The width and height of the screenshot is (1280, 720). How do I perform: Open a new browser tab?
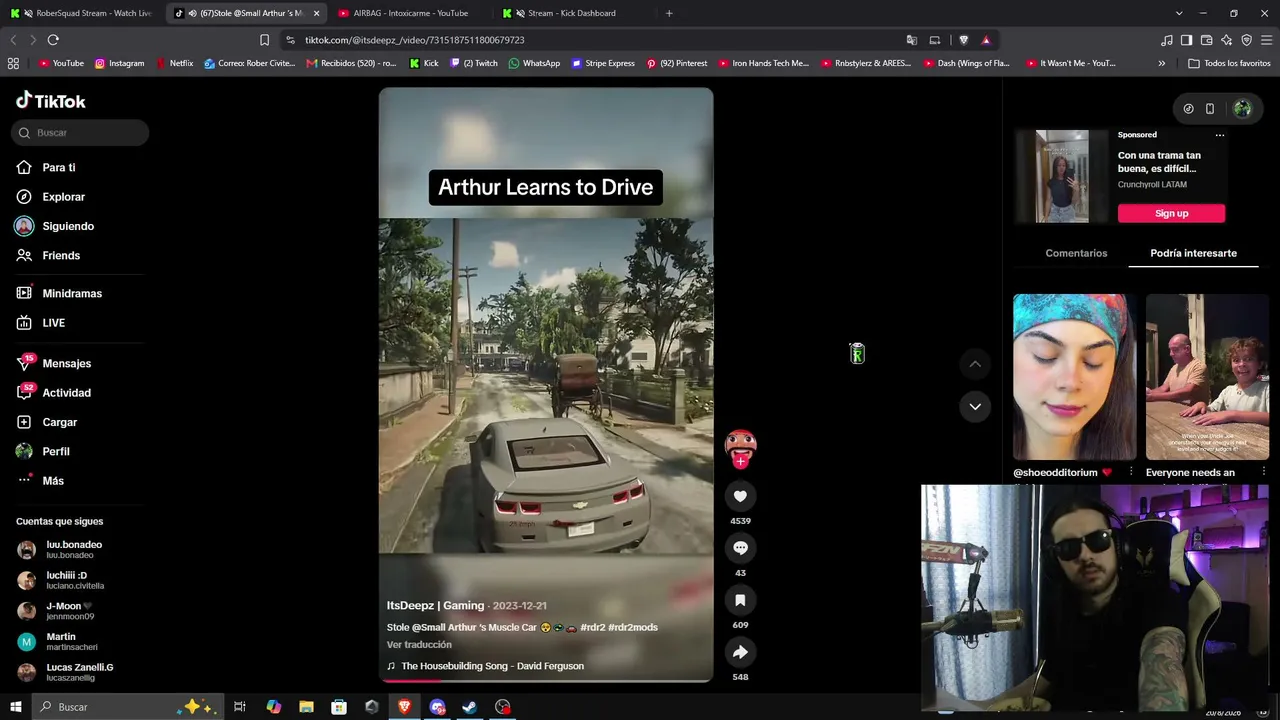(x=669, y=13)
